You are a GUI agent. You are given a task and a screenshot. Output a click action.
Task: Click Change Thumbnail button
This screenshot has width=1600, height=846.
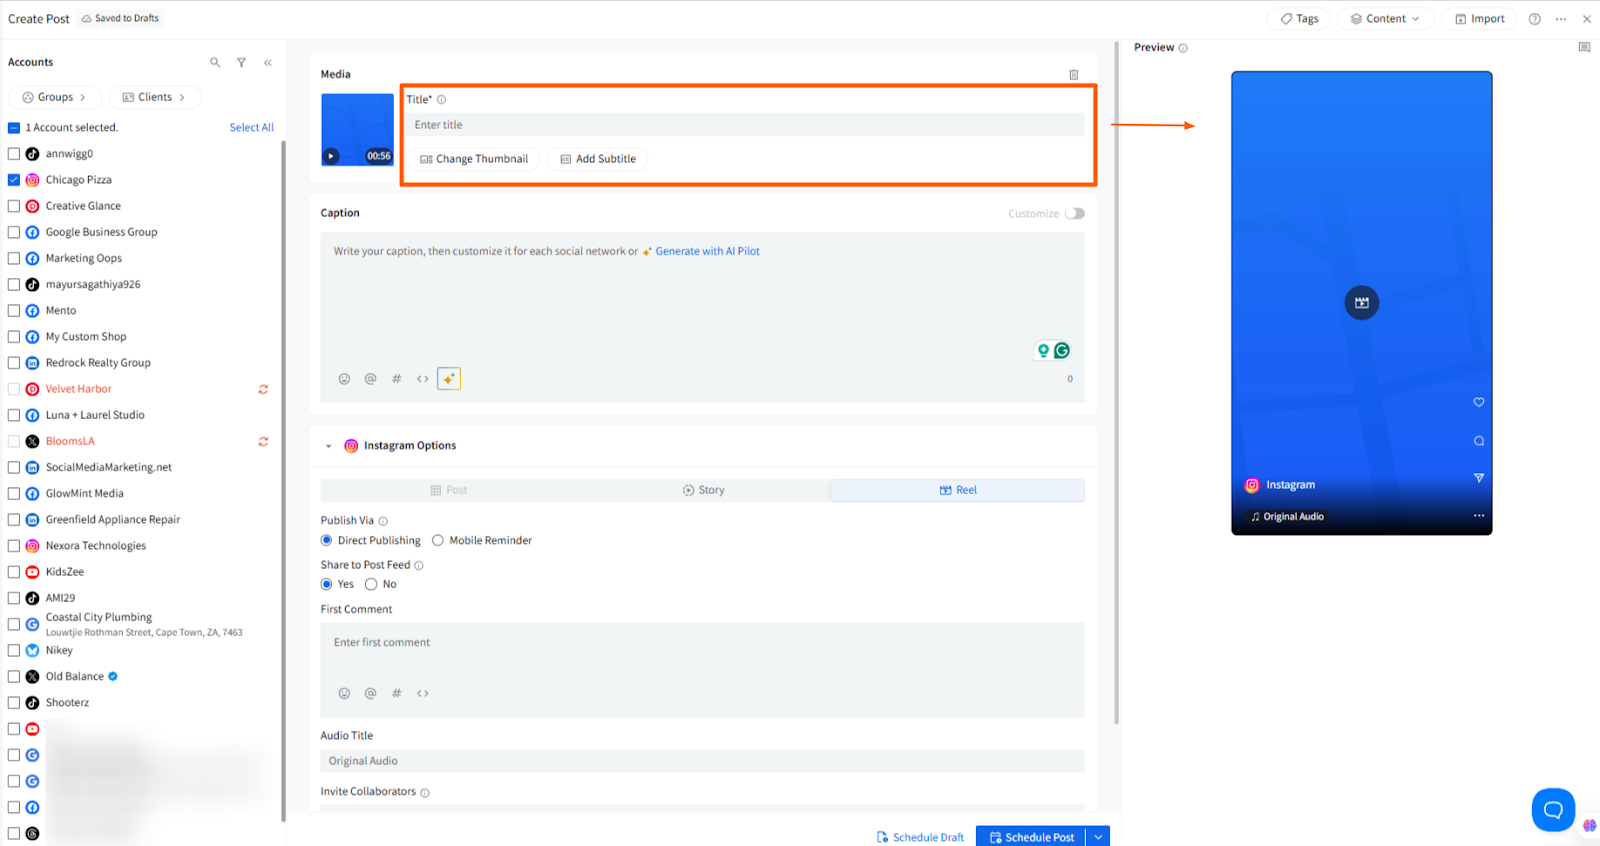pyautogui.click(x=474, y=159)
